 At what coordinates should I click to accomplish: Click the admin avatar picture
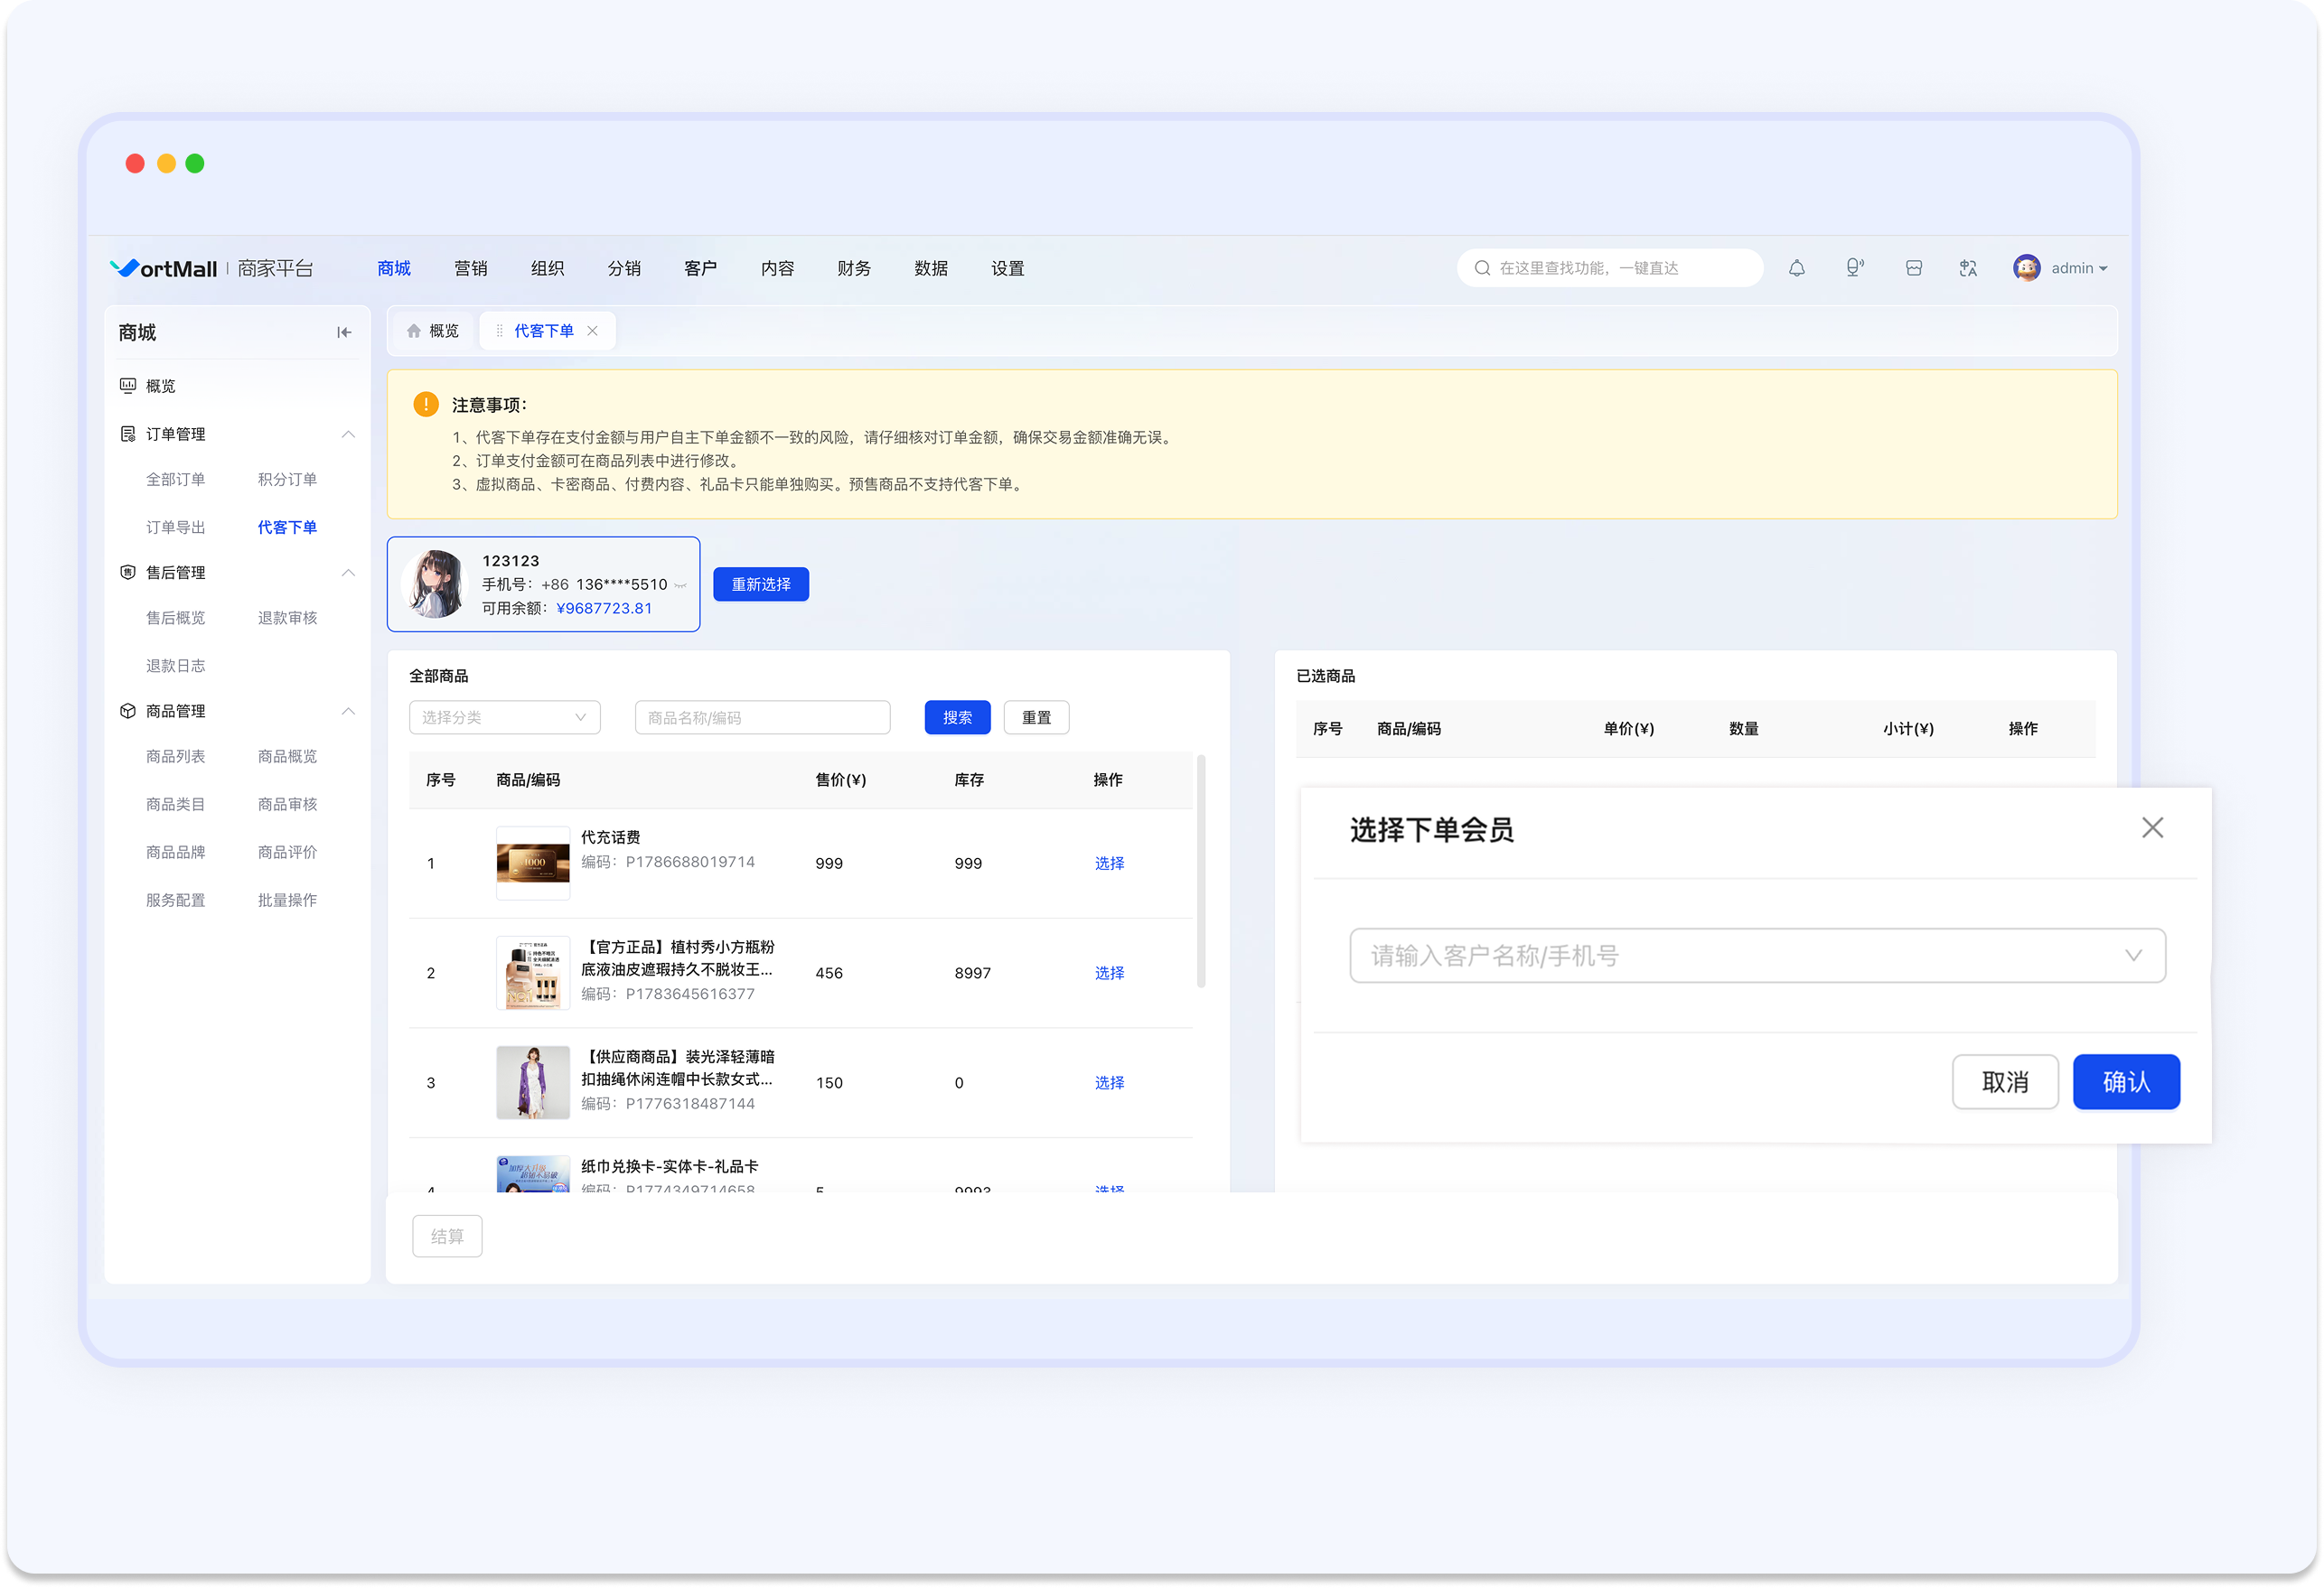pos(2026,268)
